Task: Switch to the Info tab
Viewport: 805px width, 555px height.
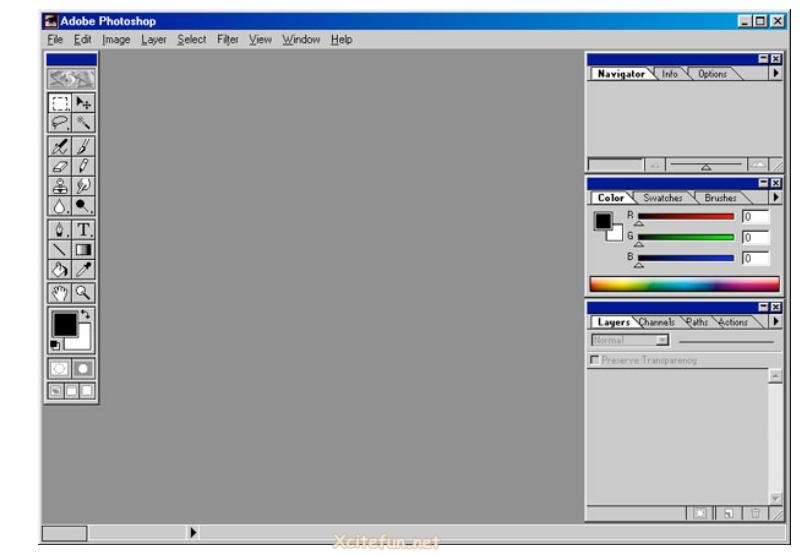Action: [x=669, y=74]
